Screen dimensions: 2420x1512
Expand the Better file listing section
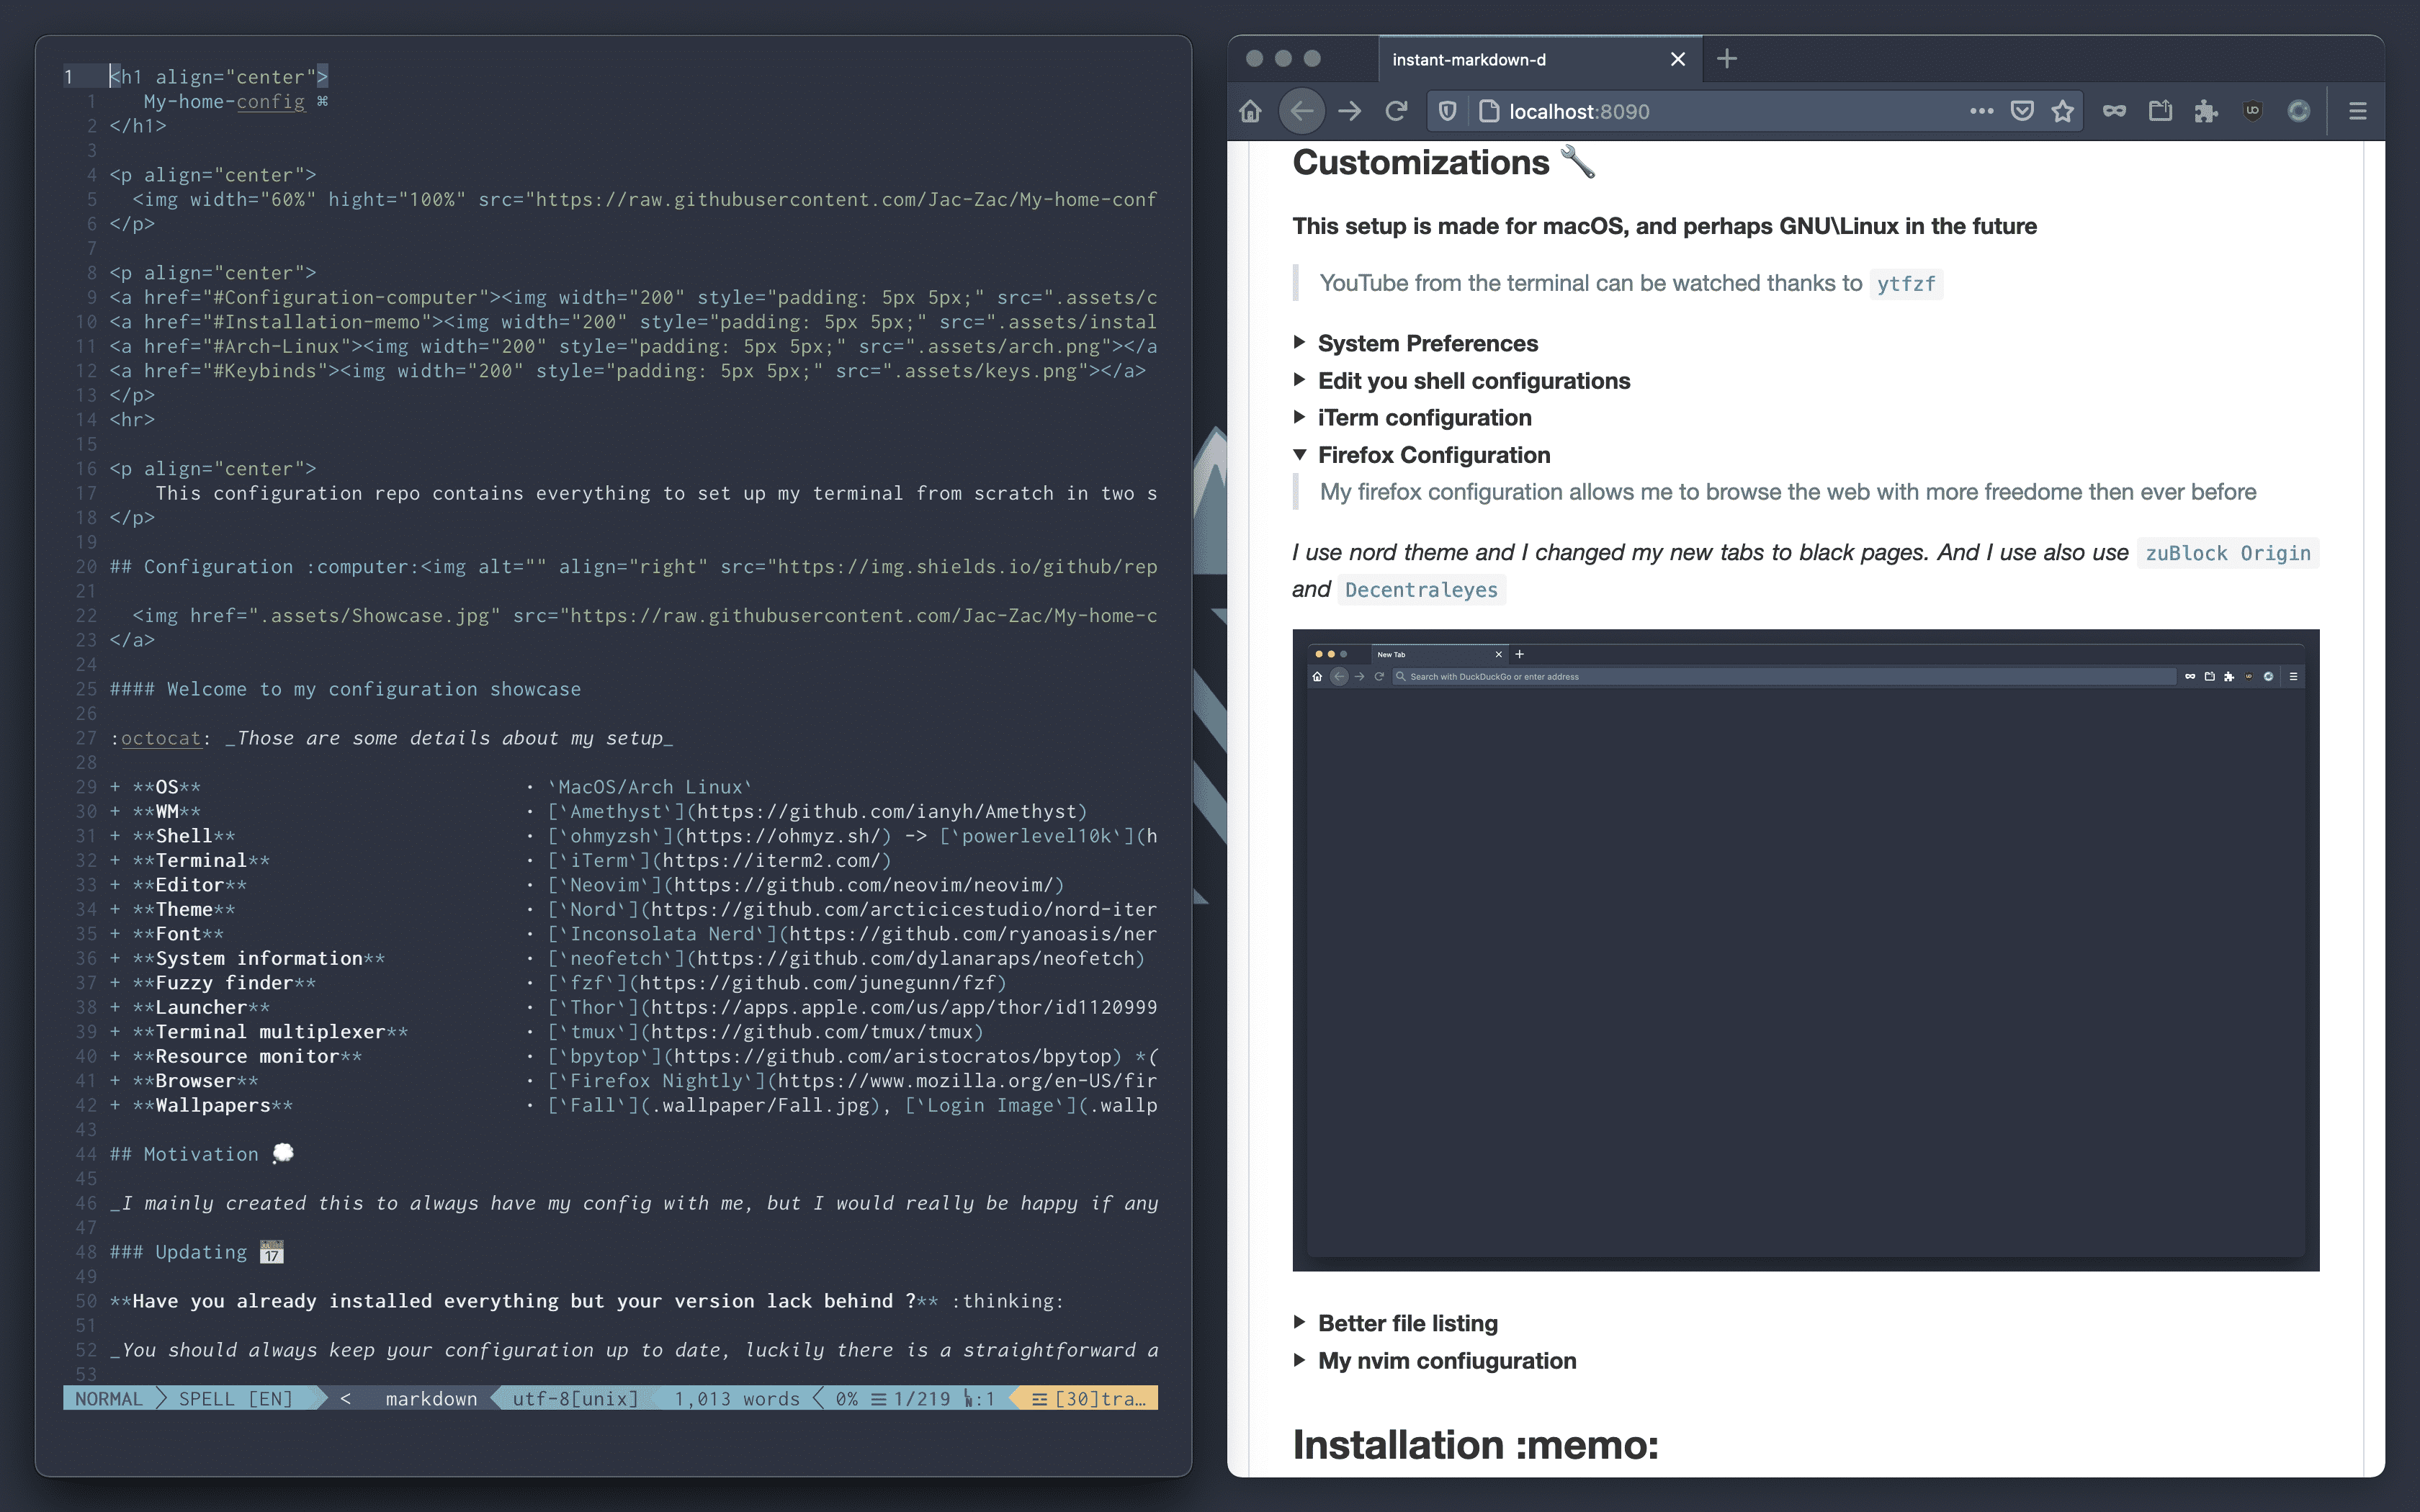1407,1323
